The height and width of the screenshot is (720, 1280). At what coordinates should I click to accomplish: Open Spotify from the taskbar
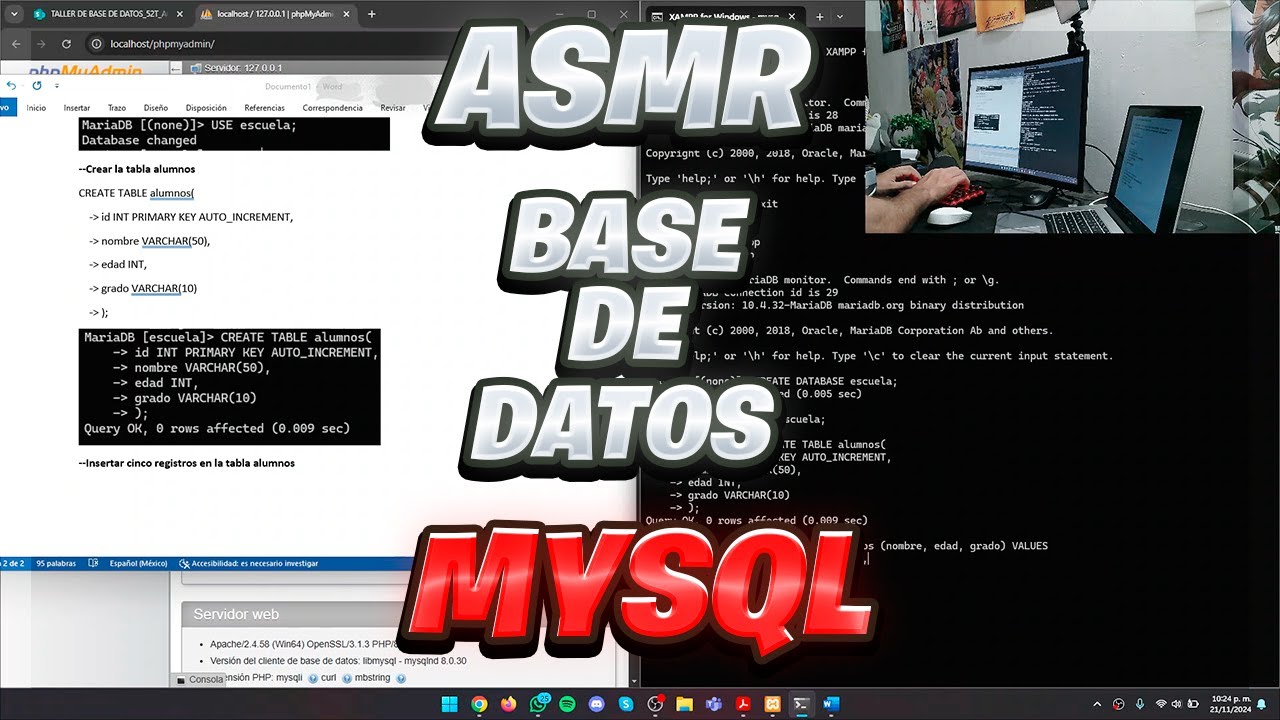click(567, 704)
